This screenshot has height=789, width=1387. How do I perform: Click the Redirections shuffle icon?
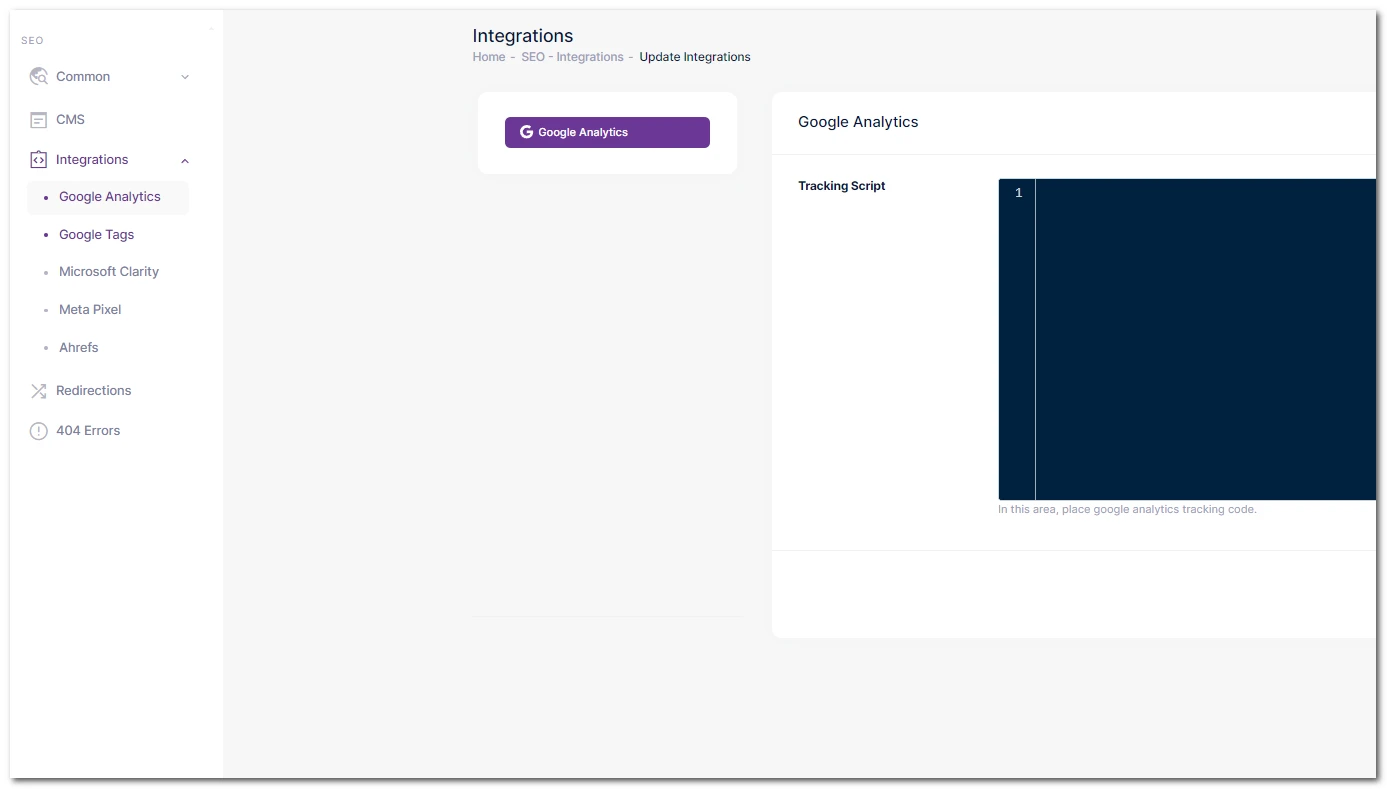coord(39,391)
